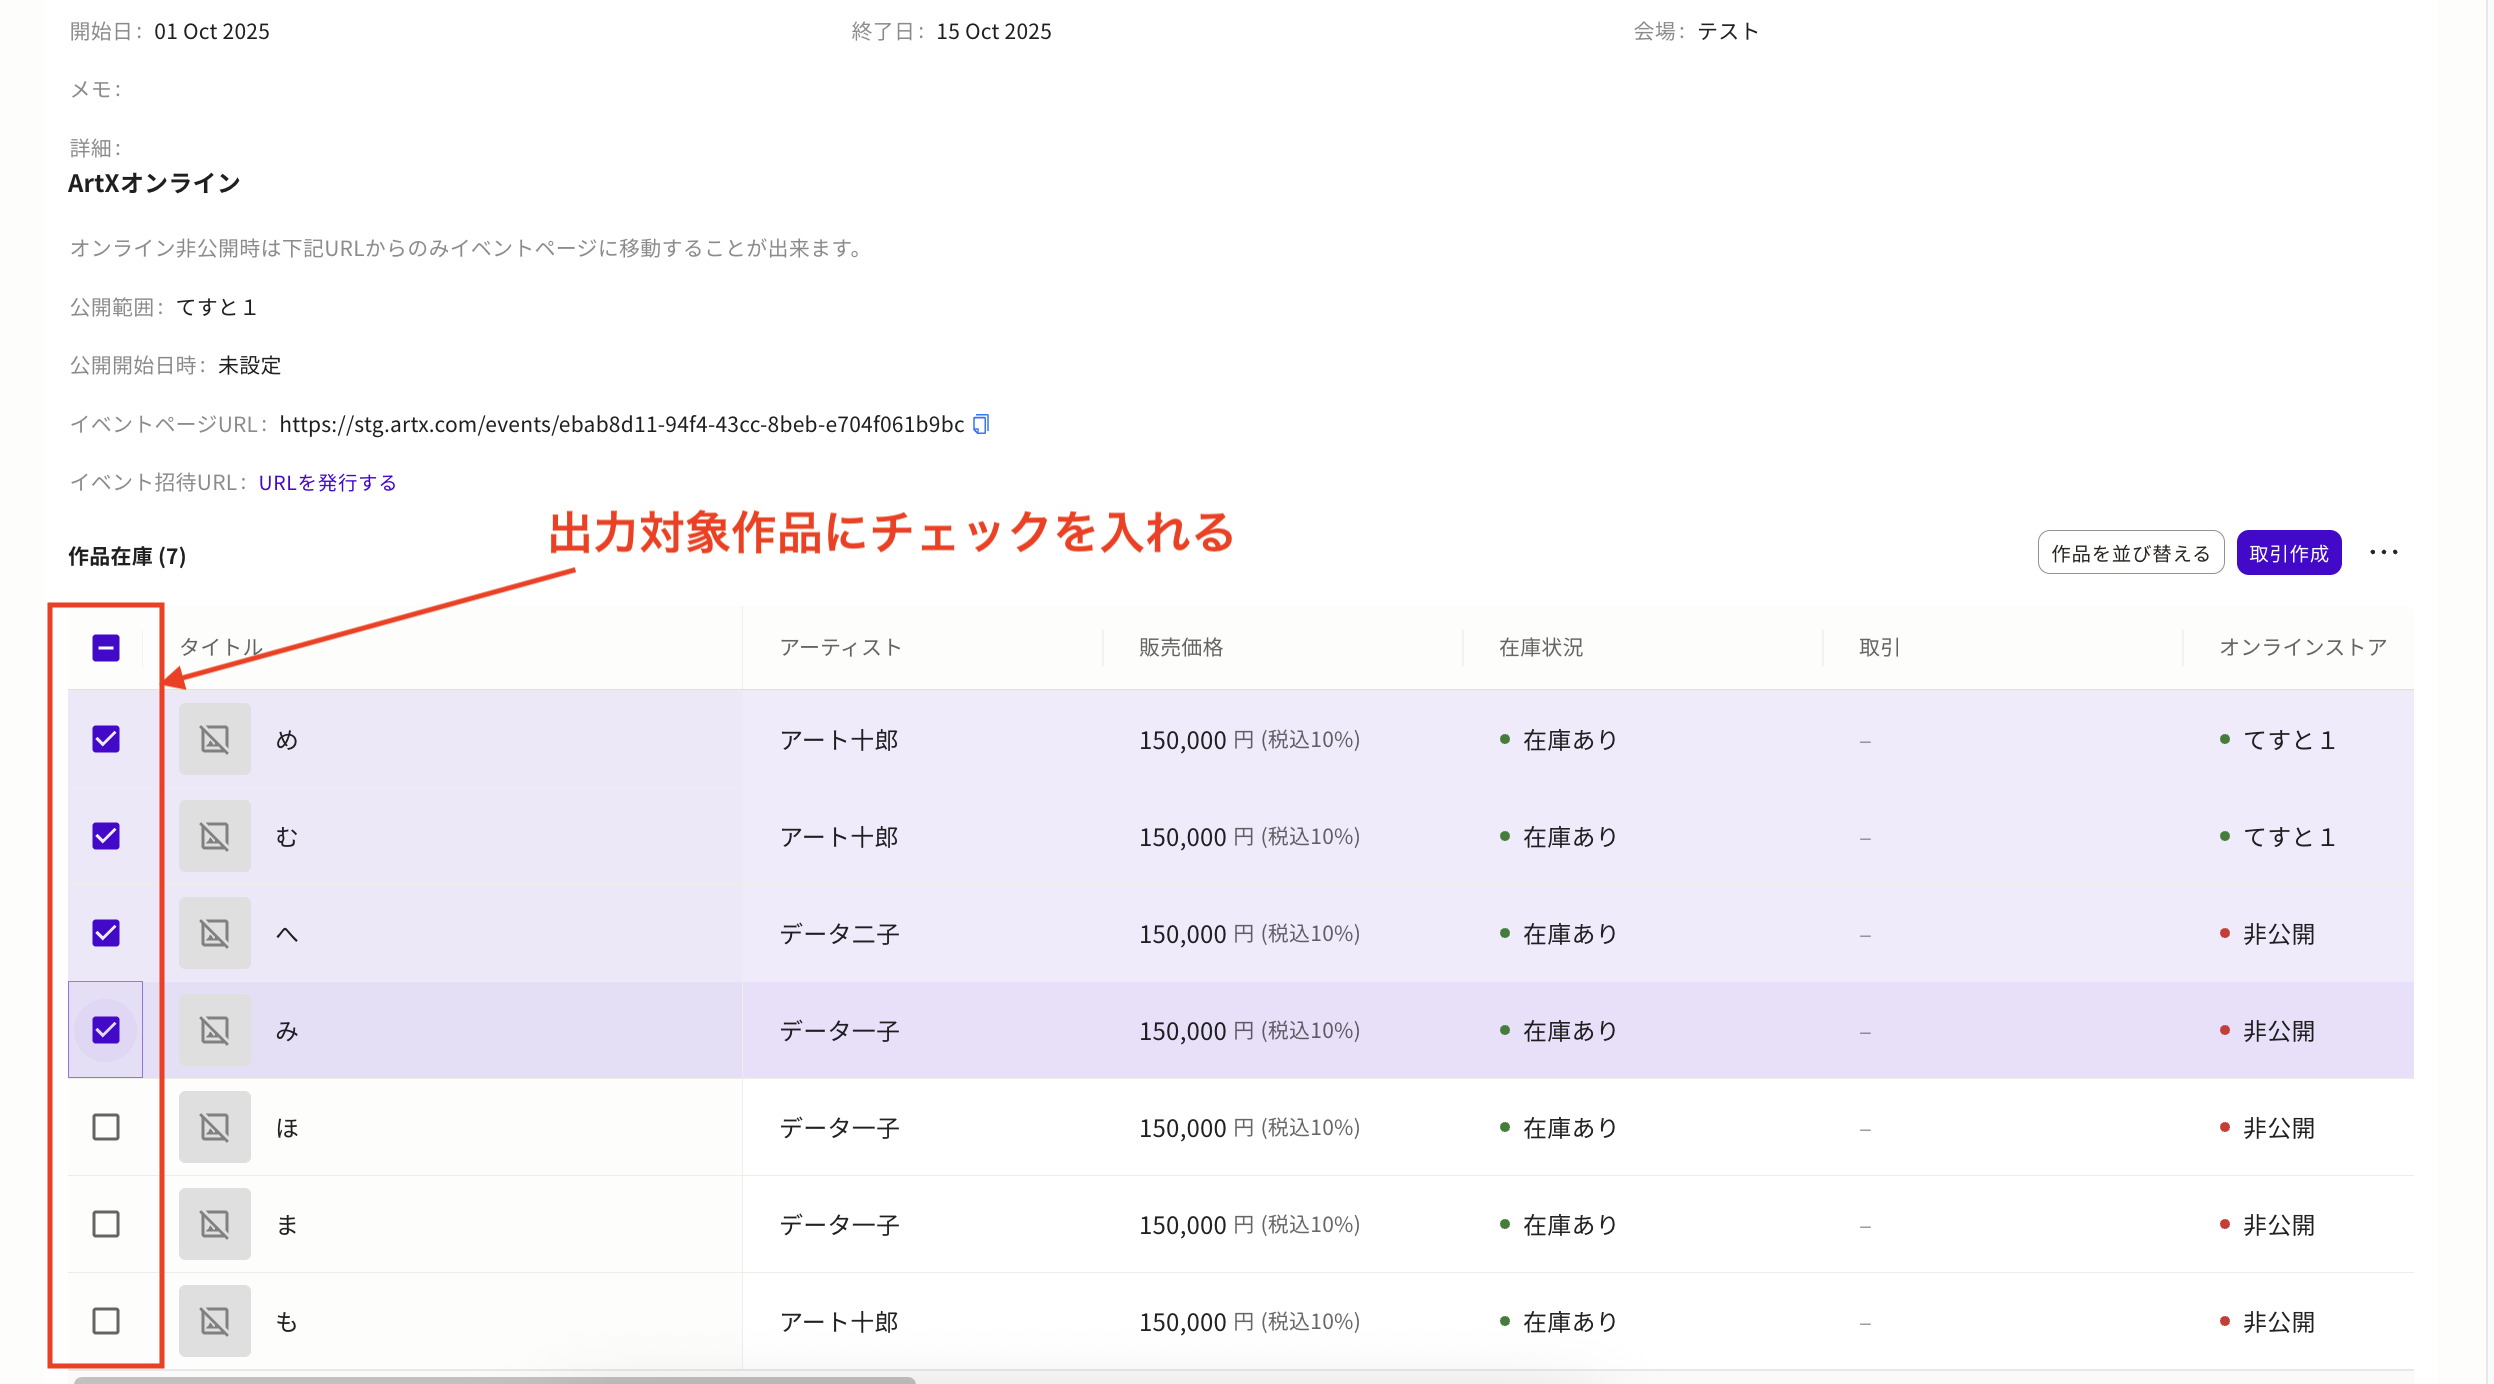The height and width of the screenshot is (1384, 2494).
Task: Click the no-image thumbnail for め
Action: click(215, 739)
